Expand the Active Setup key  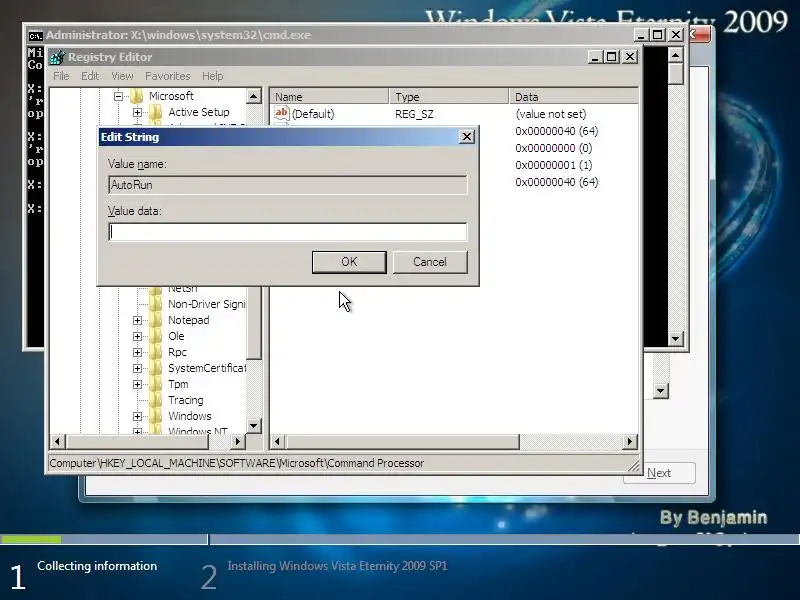click(x=137, y=112)
